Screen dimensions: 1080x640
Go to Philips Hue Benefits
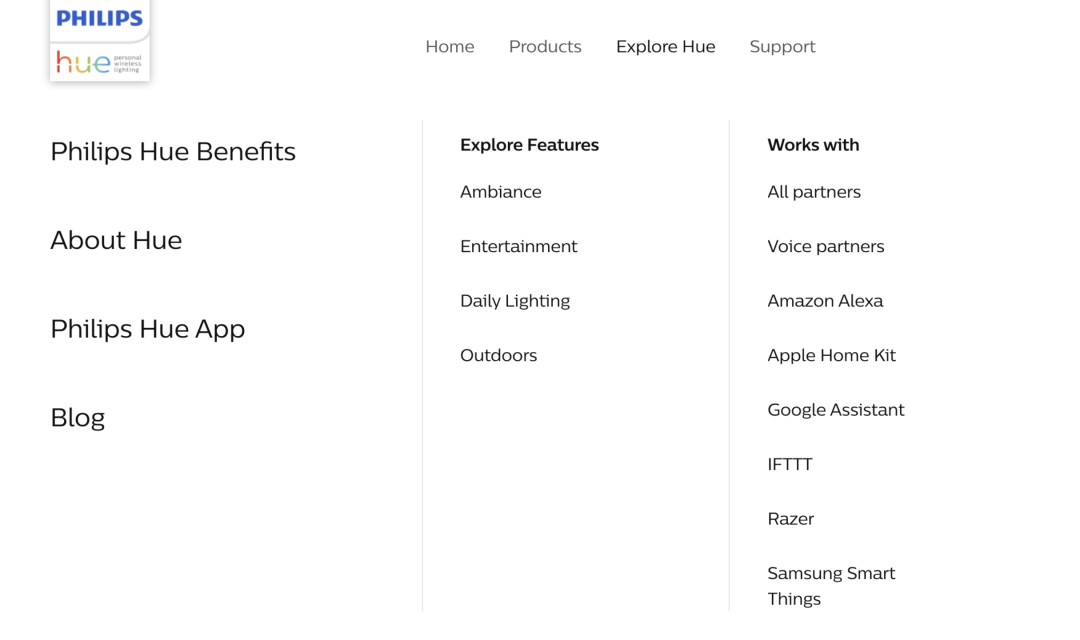(x=173, y=152)
